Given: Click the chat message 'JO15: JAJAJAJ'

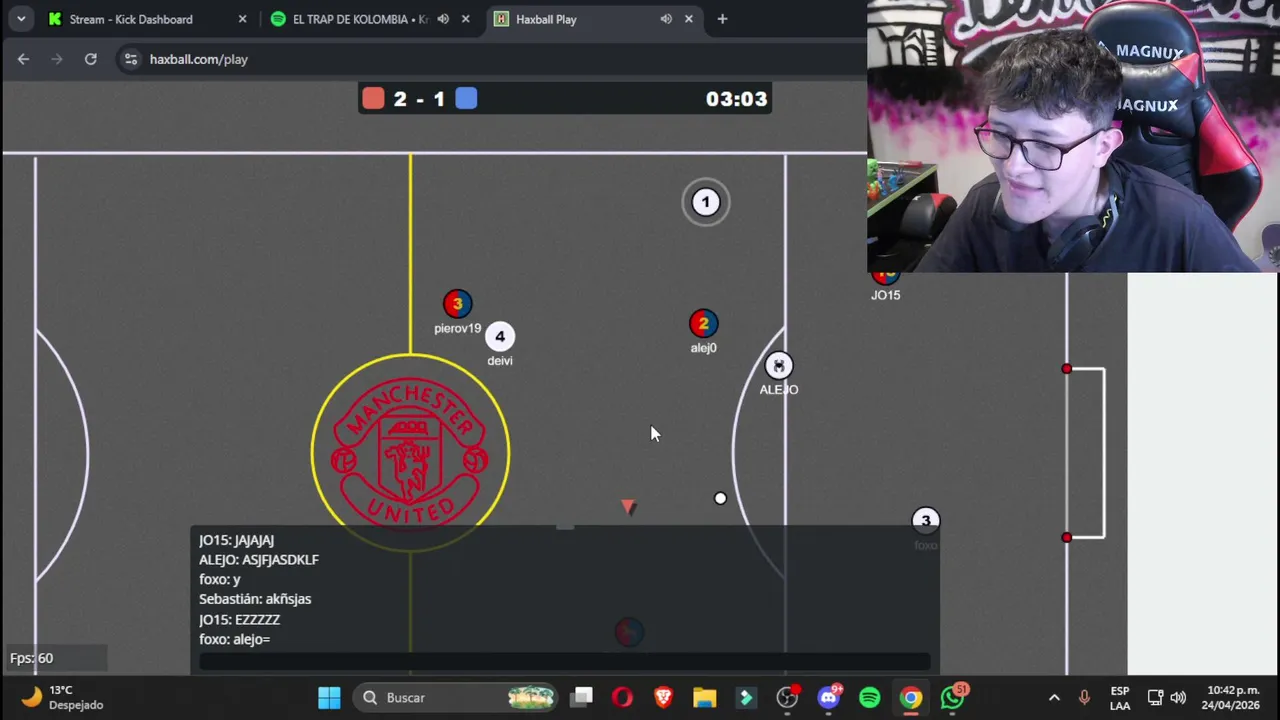Looking at the screenshot, I should click(x=236, y=540).
